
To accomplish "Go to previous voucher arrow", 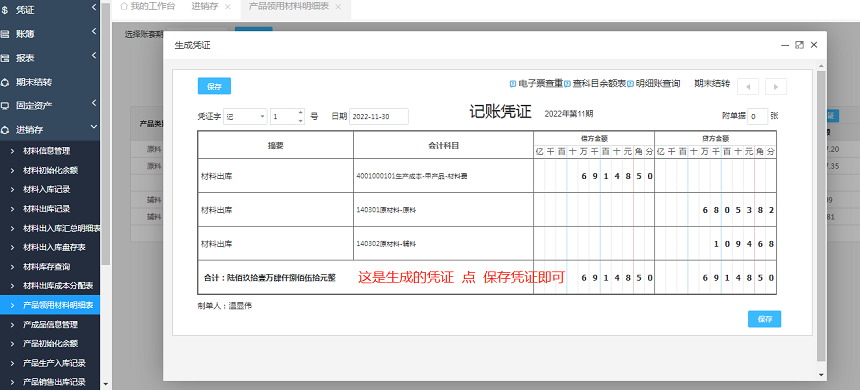I will click(x=748, y=87).
